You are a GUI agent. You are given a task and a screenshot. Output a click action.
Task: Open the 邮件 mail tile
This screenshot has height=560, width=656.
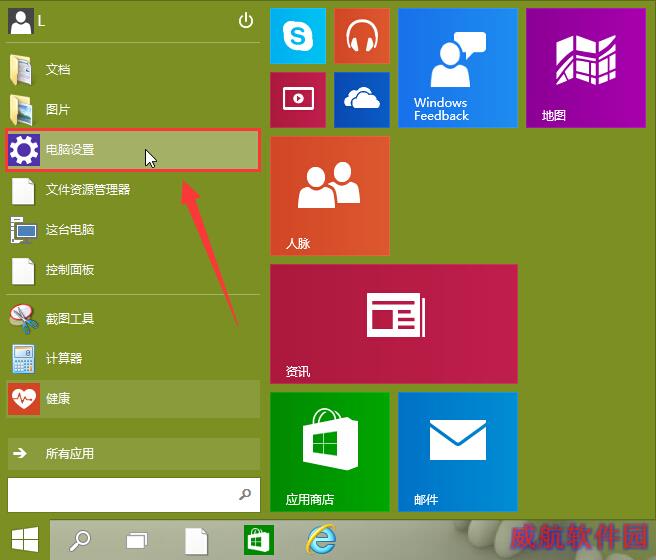[458, 452]
